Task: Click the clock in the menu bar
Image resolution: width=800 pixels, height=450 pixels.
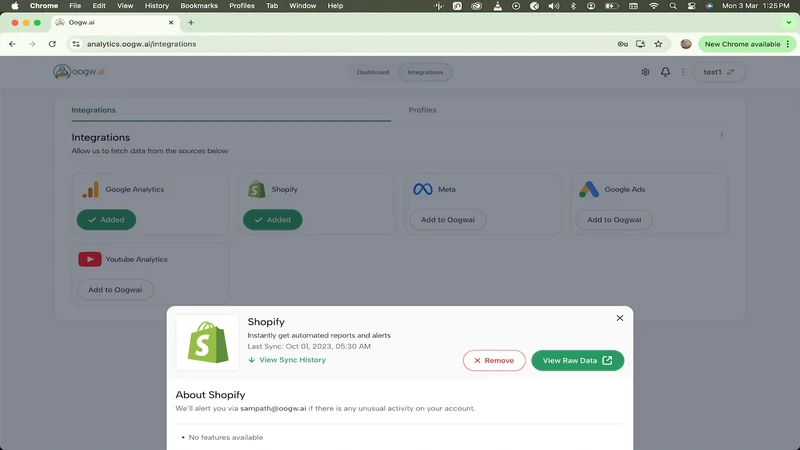Action: (756, 6)
